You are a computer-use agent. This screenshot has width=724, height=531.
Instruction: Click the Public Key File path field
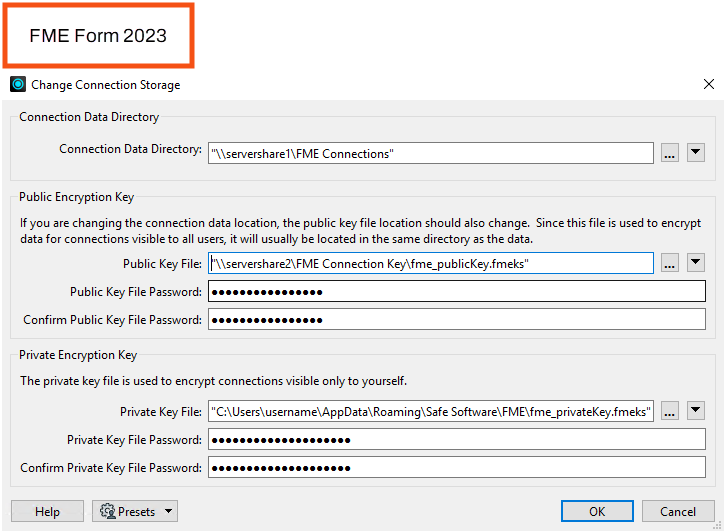pos(431,263)
